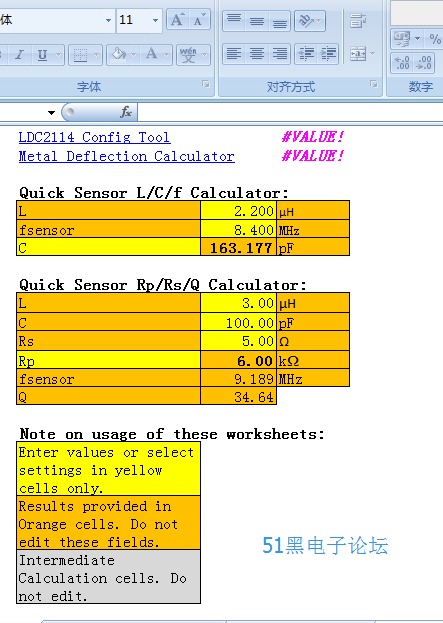Open LDC2114 Config Tool link

(94, 137)
